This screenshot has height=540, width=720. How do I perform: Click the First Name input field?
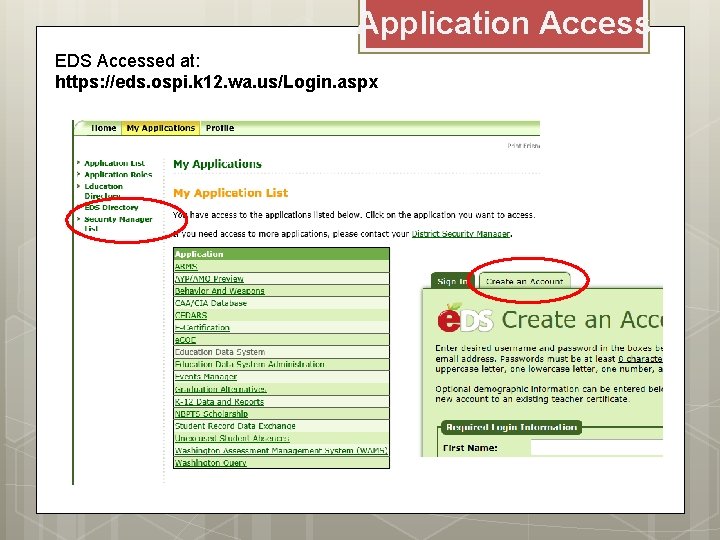click(596, 448)
